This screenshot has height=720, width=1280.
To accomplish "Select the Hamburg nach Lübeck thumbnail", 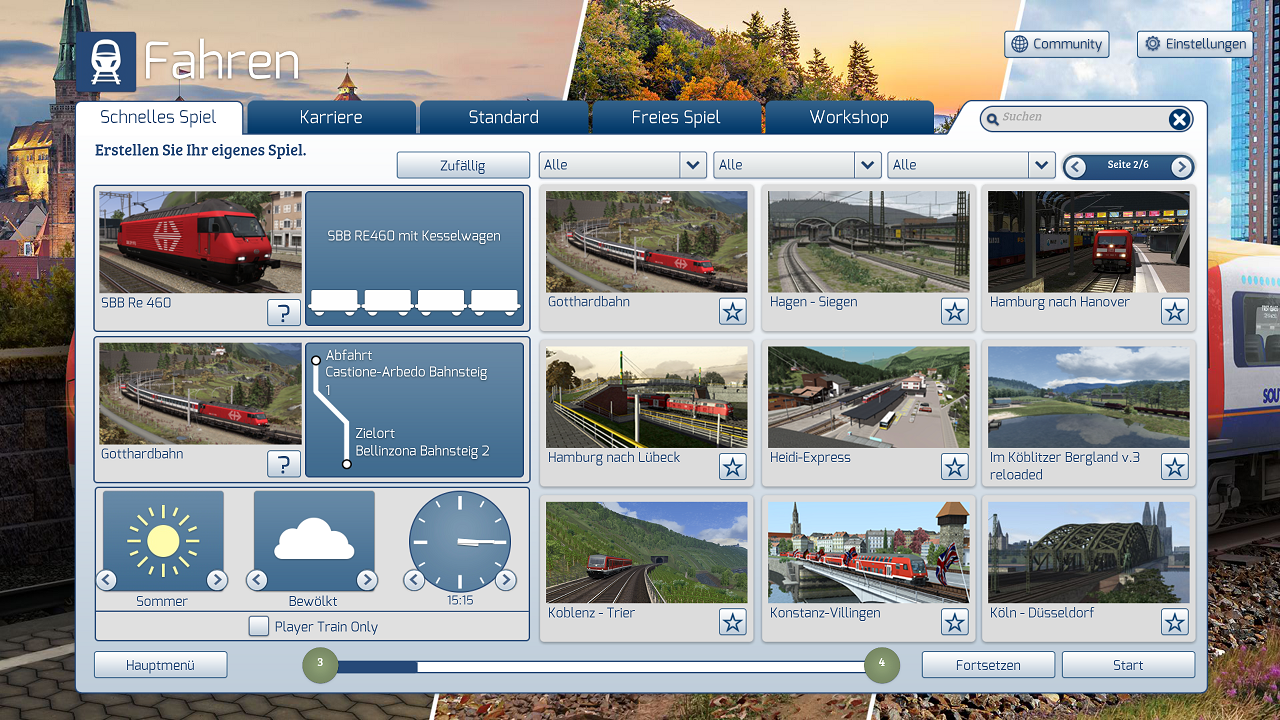I will [647, 397].
